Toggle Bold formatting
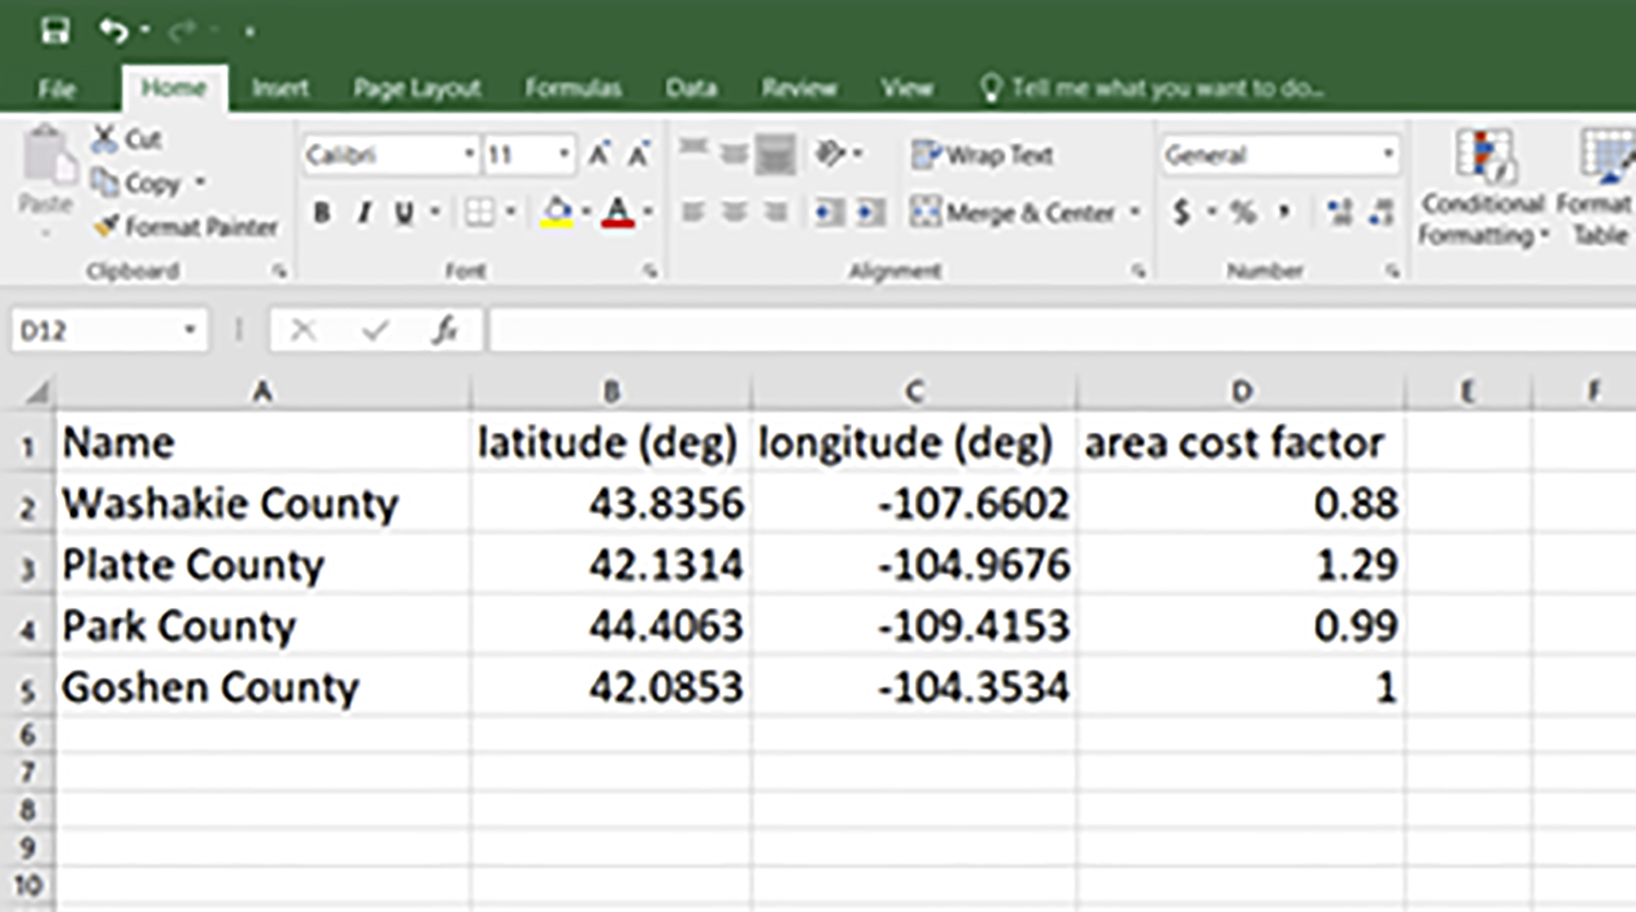Viewport: 1636px width, 912px height. pos(322,213)
